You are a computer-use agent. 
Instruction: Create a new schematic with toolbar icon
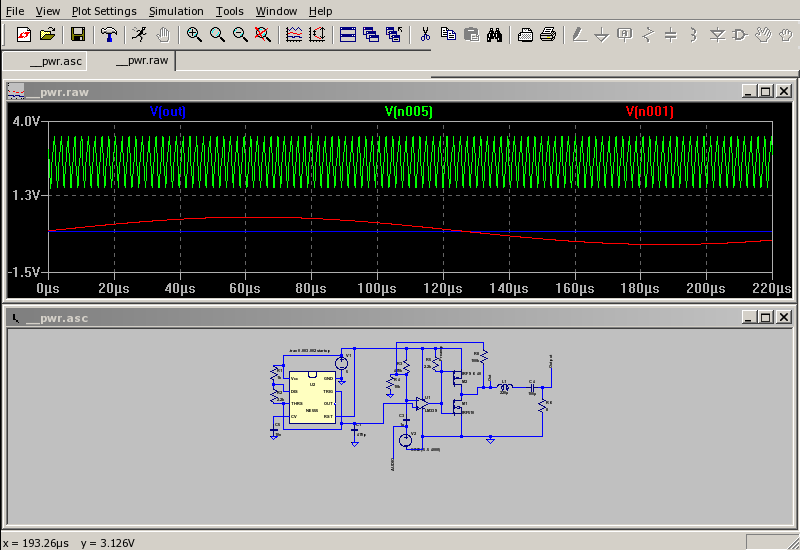[x=23, y=35]
